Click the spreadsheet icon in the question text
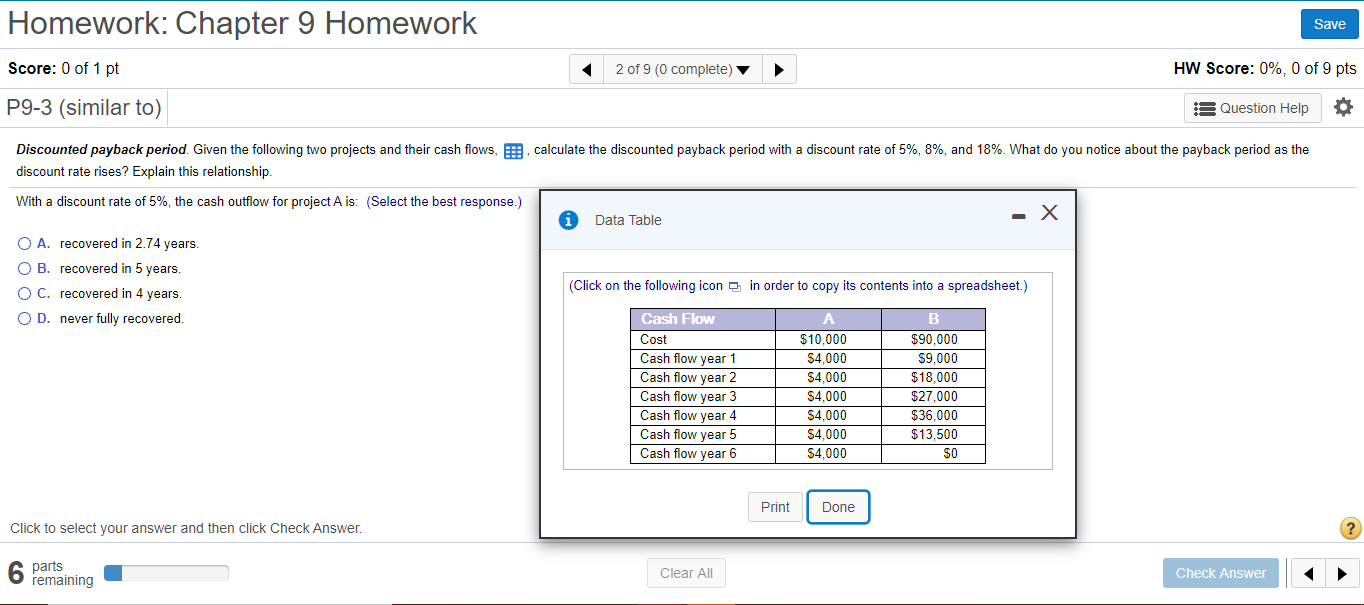This screenshot has width=1364, height=605. tap(513, 150)
